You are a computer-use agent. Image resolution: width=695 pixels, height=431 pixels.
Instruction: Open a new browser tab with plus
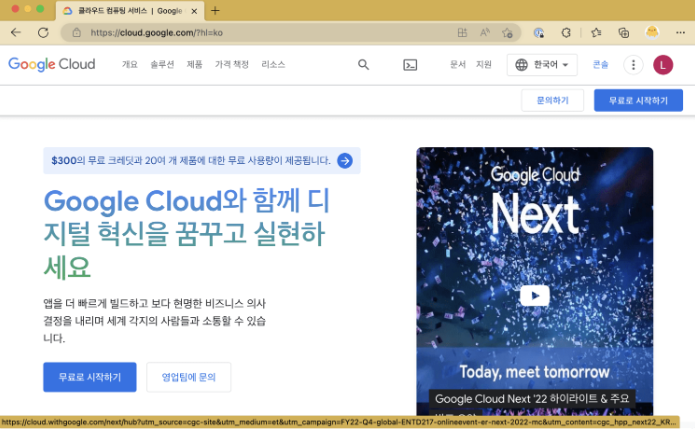point(215,11)
